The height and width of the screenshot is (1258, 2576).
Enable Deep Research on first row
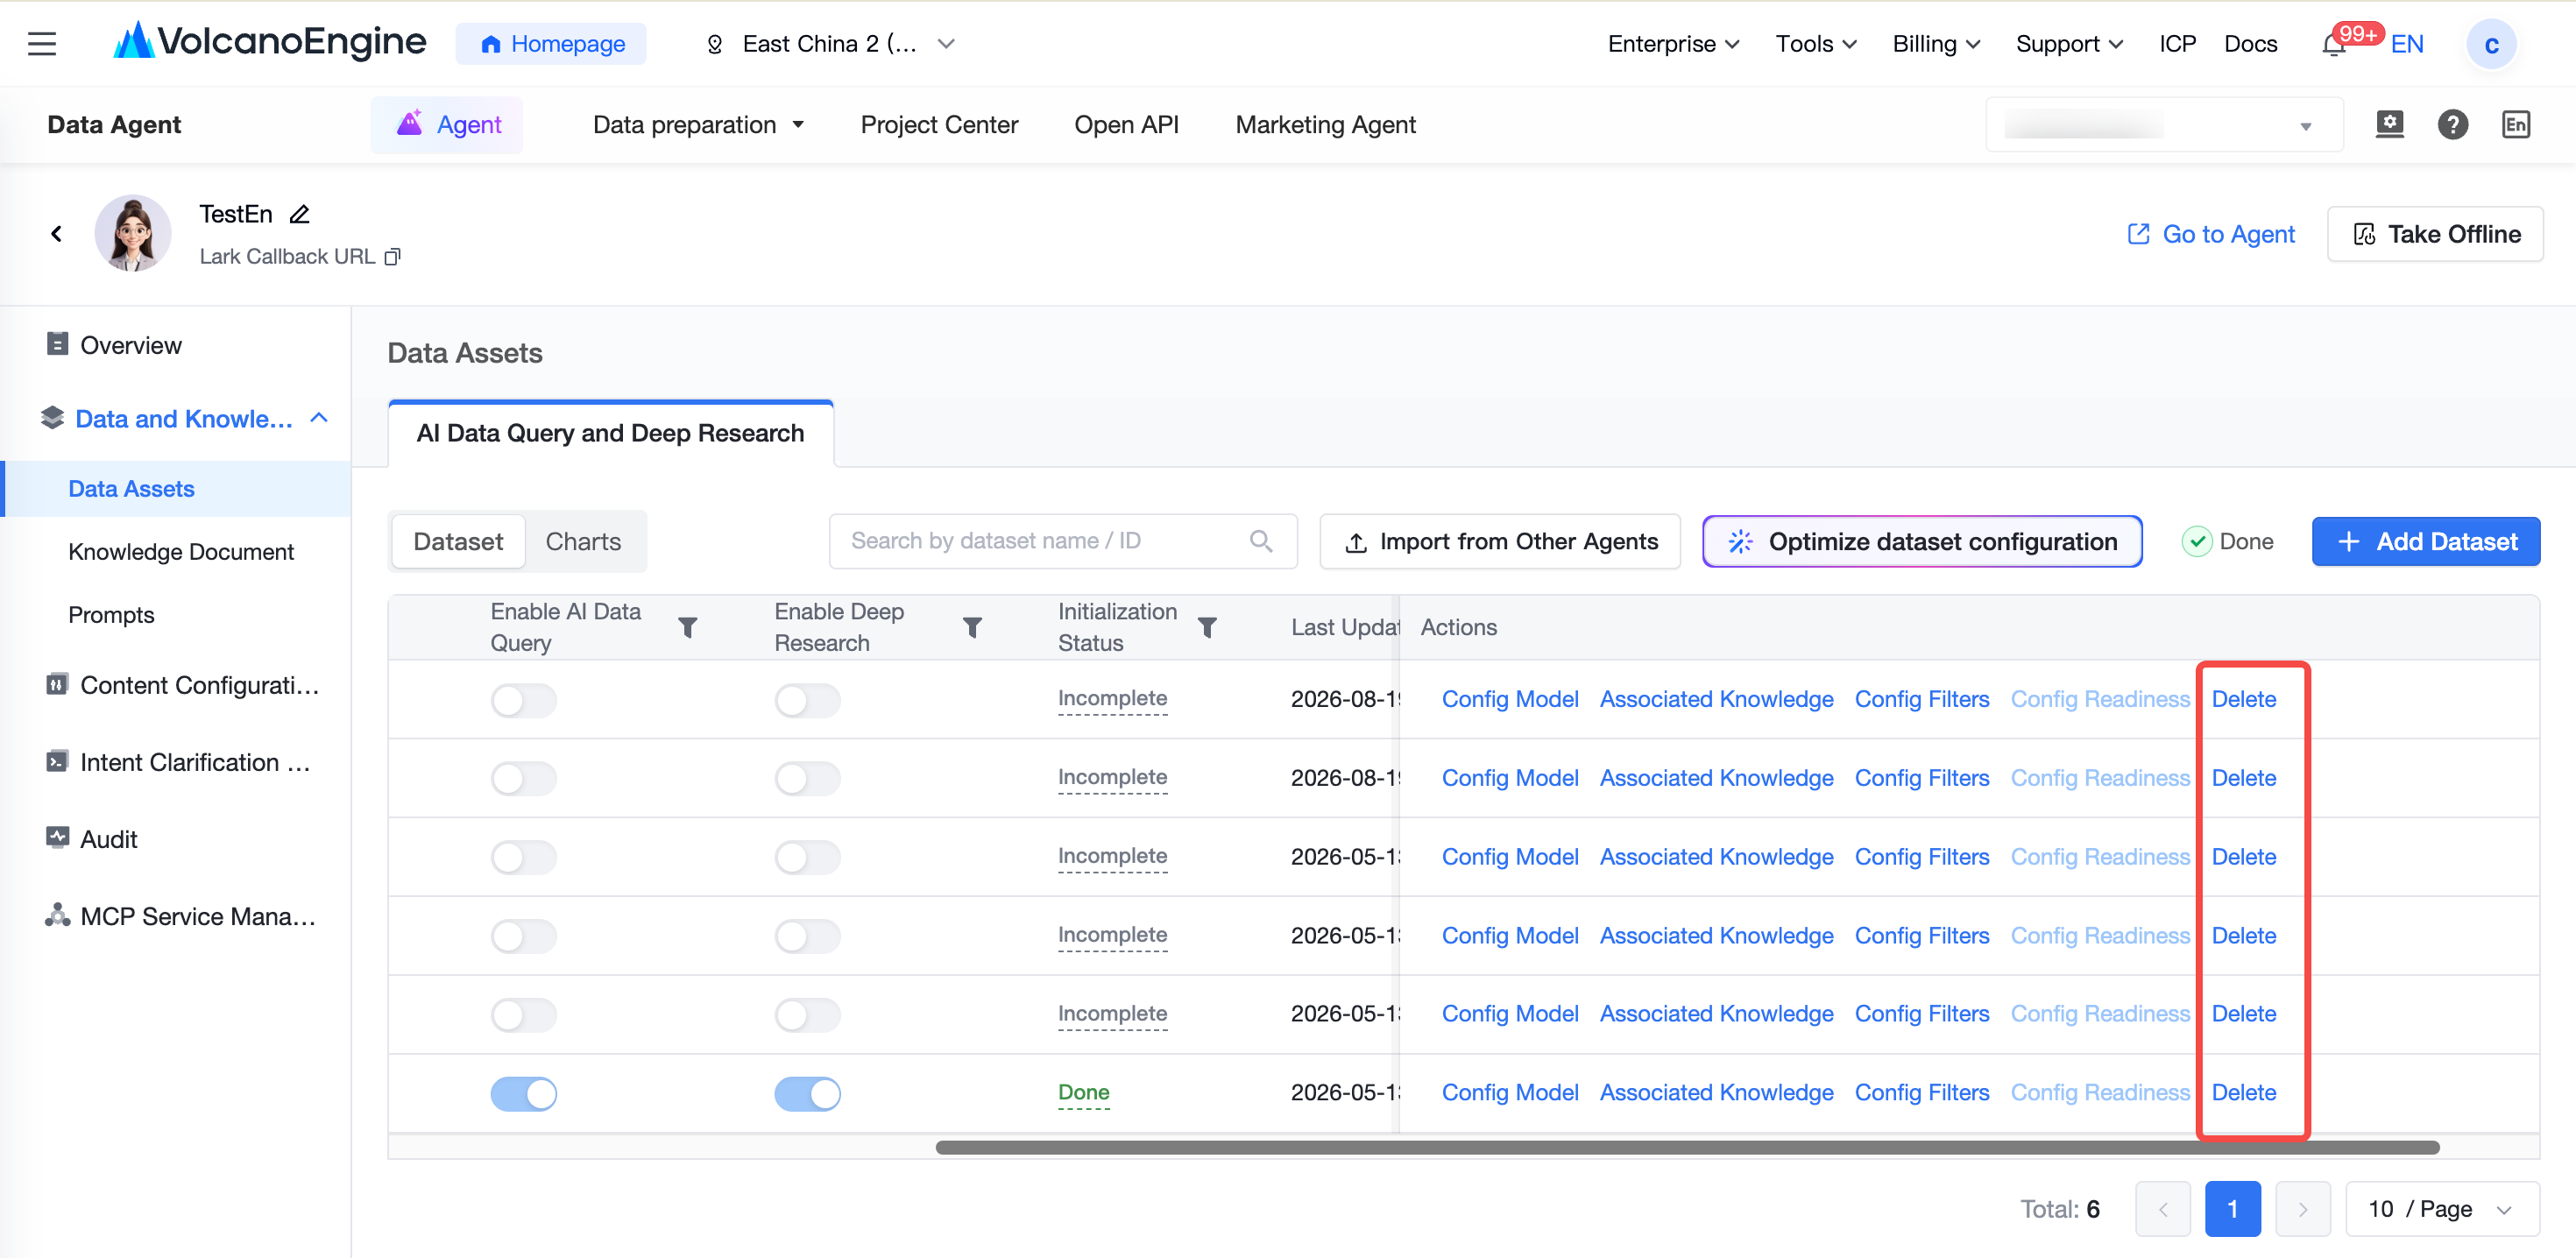pos(807,700)
